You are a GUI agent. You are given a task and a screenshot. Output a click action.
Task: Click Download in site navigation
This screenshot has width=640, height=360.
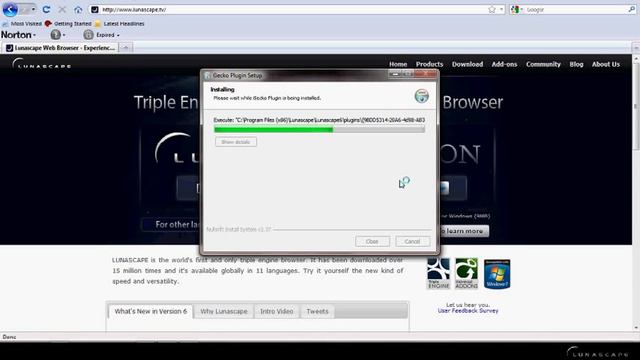point(467,64)
